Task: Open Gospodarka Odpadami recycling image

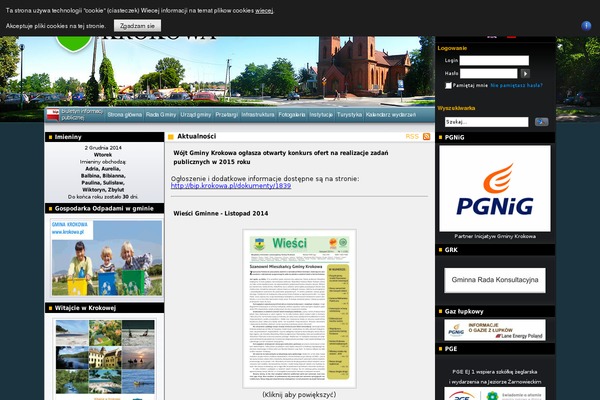Action: (107, 258)
